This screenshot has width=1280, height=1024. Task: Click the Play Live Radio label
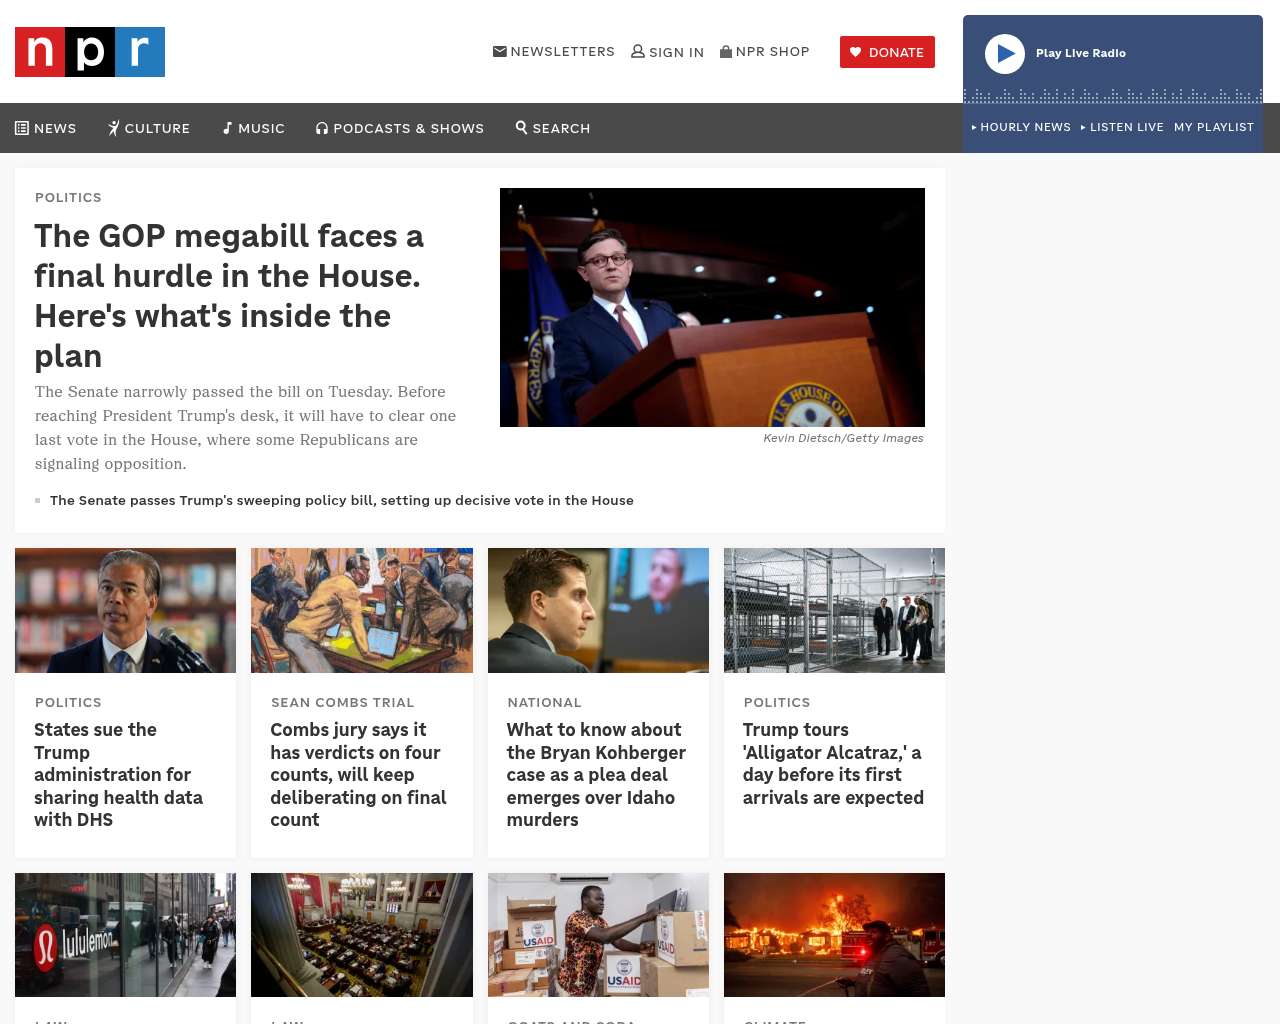[1081, 54]
